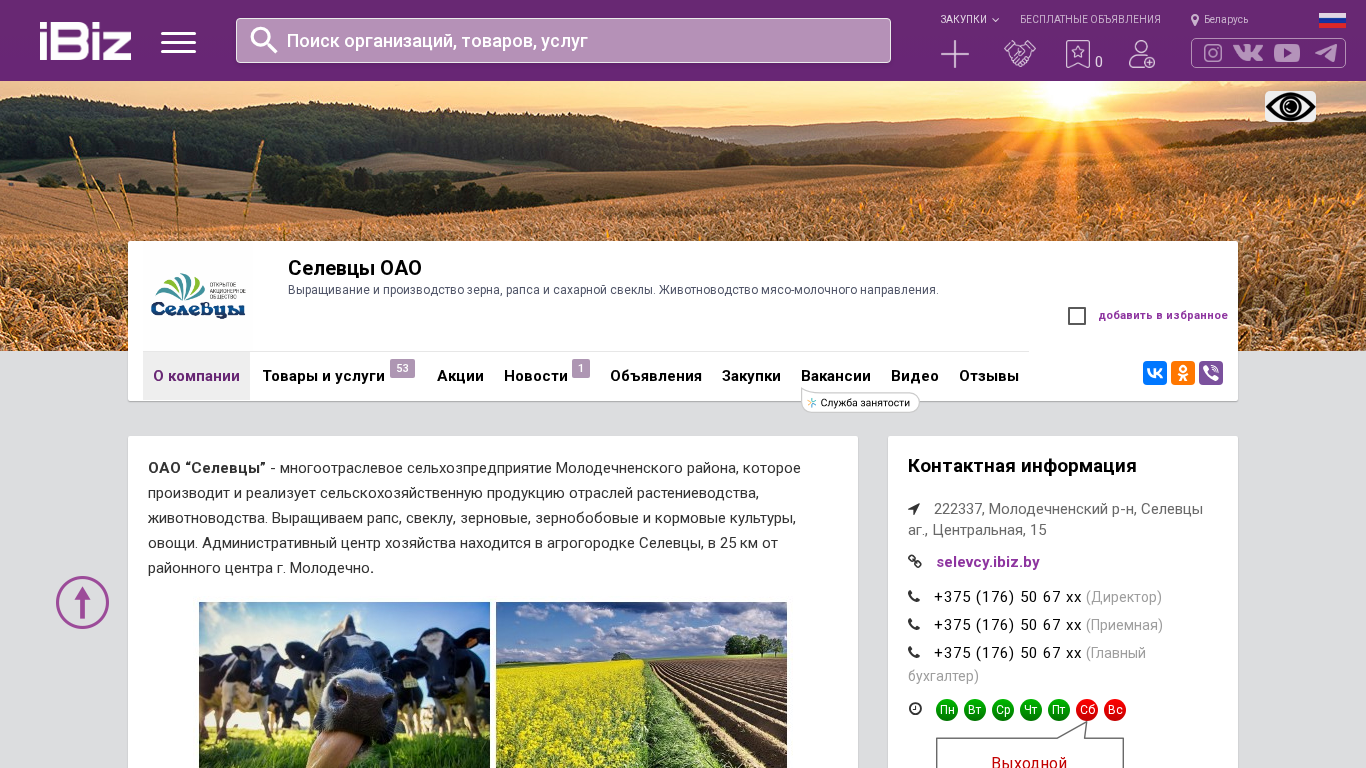
Task: Go to the Объявления tab
Action: (x=656, y=376)
